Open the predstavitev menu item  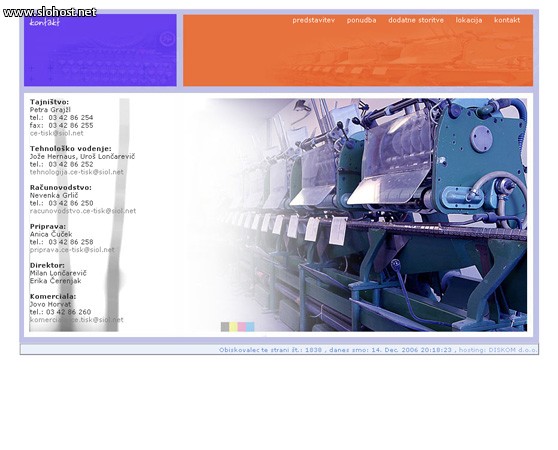coord(314,20)
